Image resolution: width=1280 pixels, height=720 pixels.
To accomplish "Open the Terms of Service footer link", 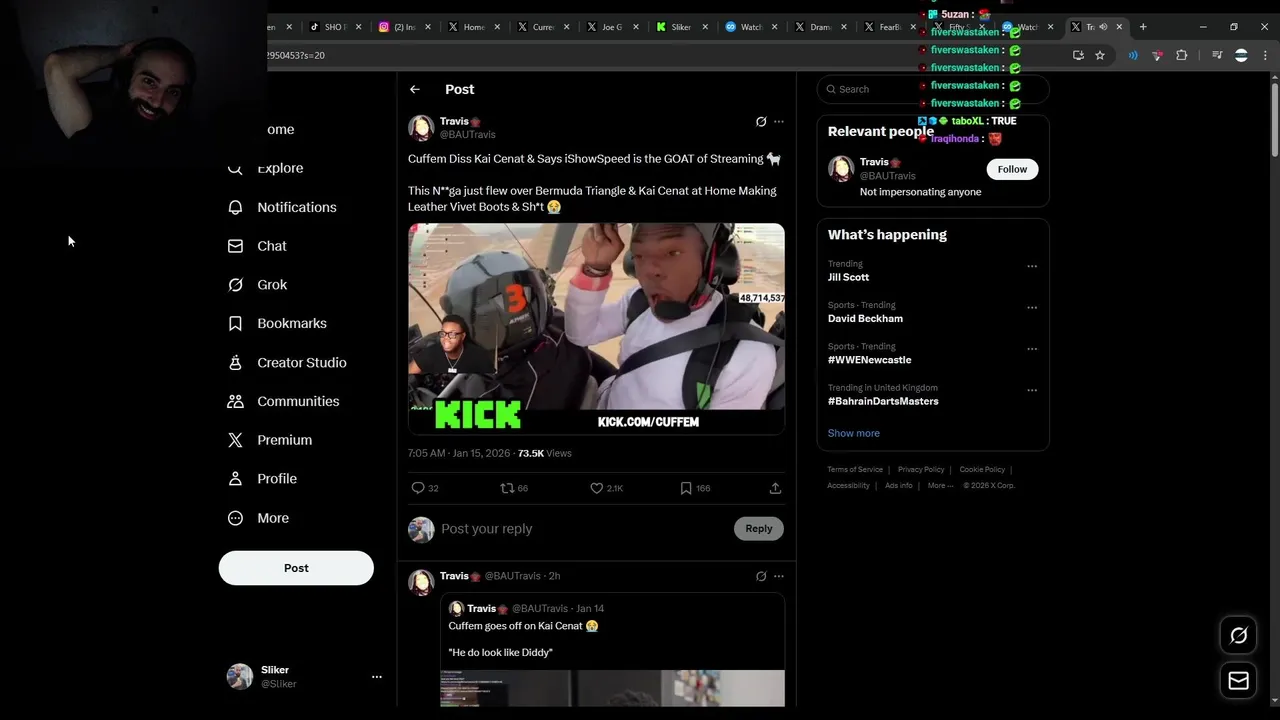I will coord(855,469).
